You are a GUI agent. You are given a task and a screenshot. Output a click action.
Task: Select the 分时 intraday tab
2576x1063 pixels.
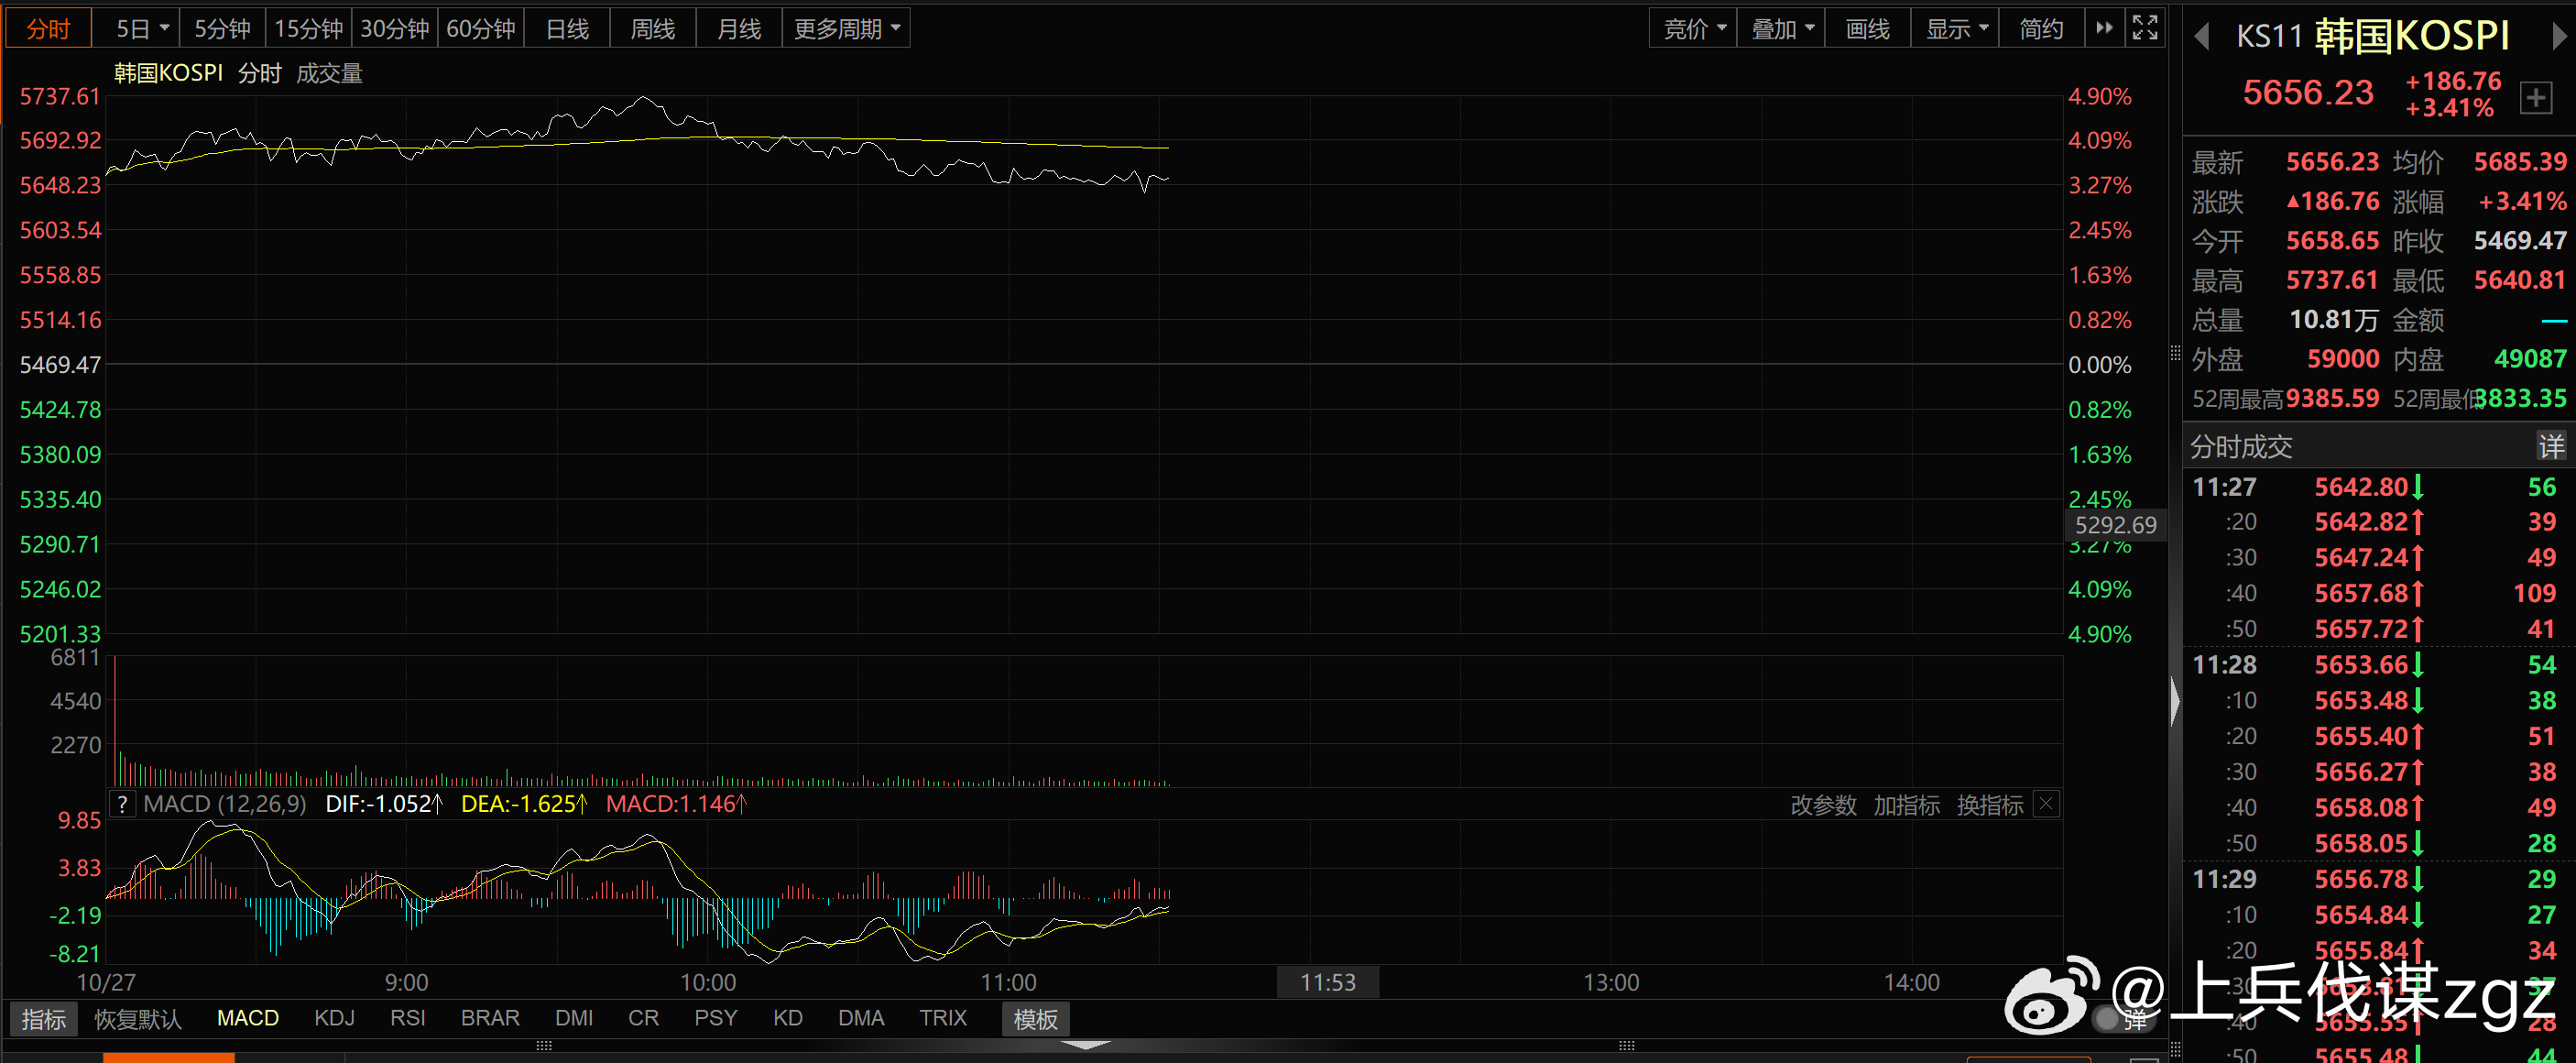pyautogui.click(x=48, y=28)
